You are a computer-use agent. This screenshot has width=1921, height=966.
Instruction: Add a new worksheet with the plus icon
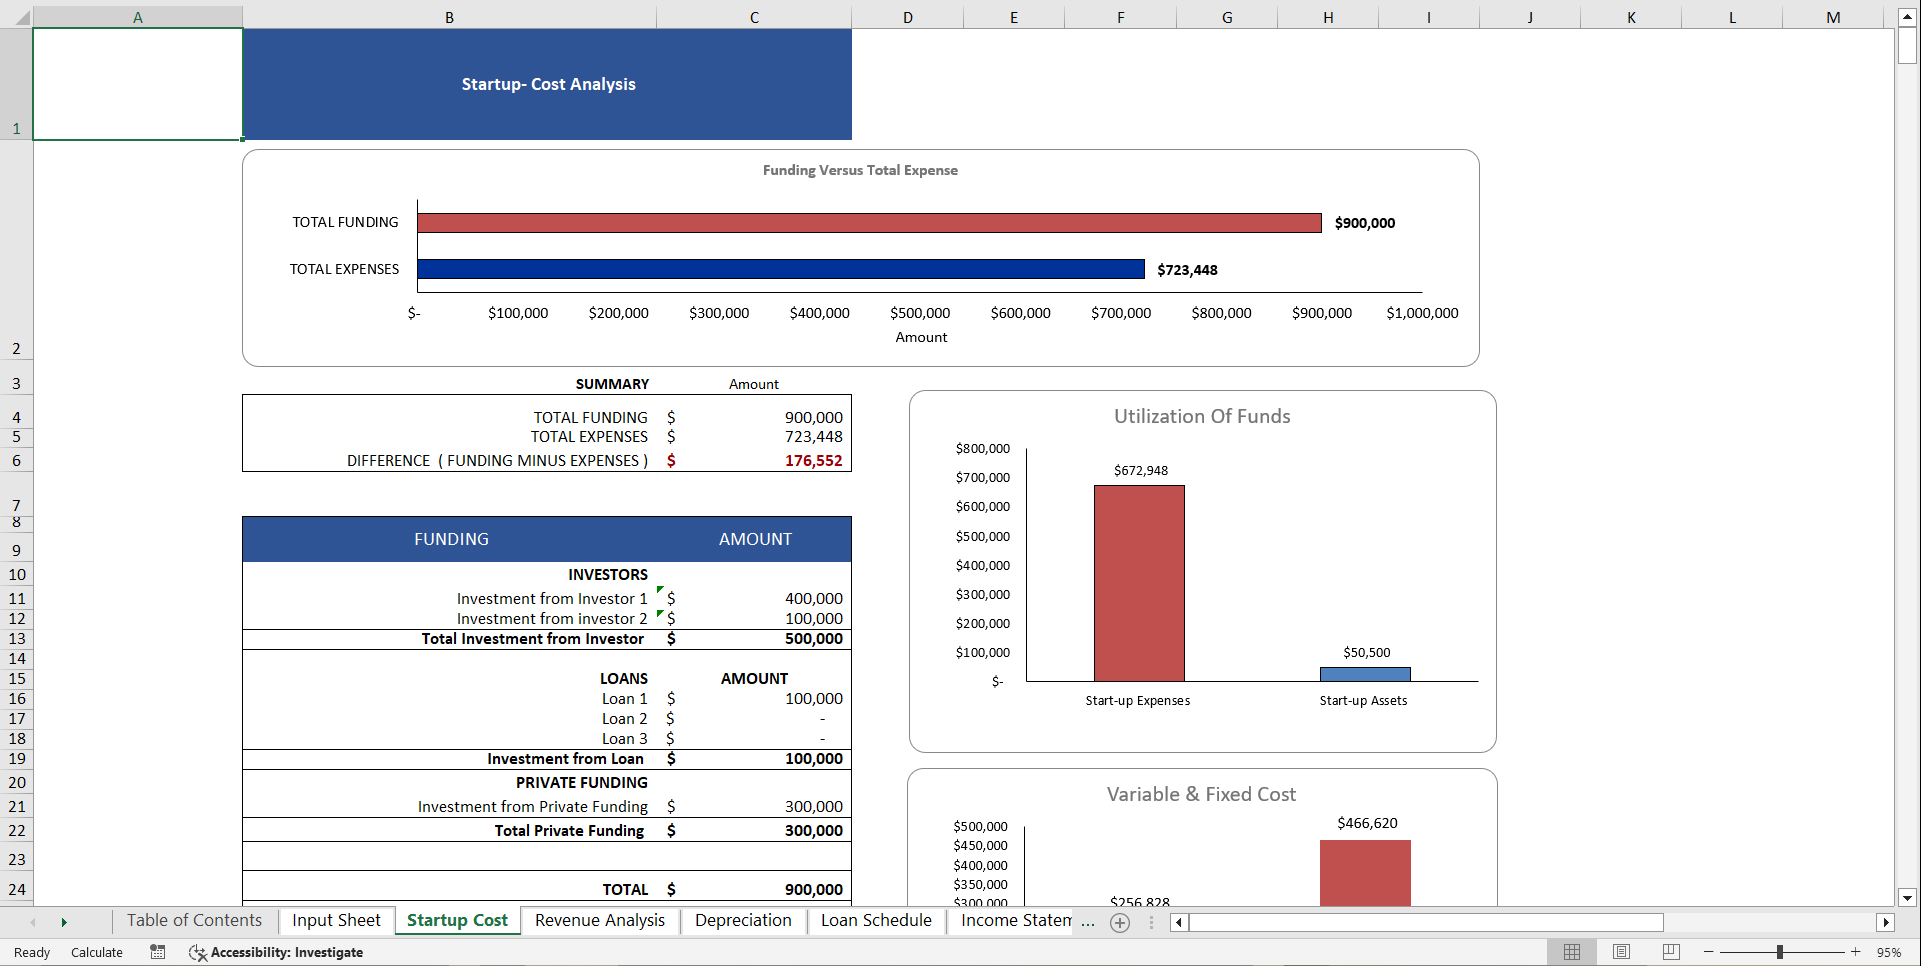1119,923
